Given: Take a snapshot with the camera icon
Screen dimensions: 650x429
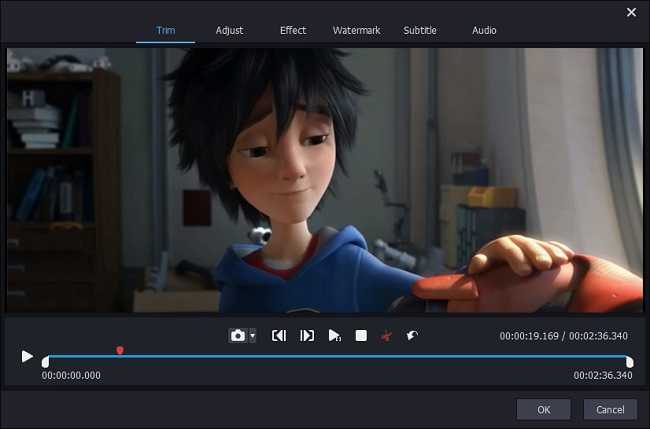Looking at the screenshot, I should click(238, 335).
